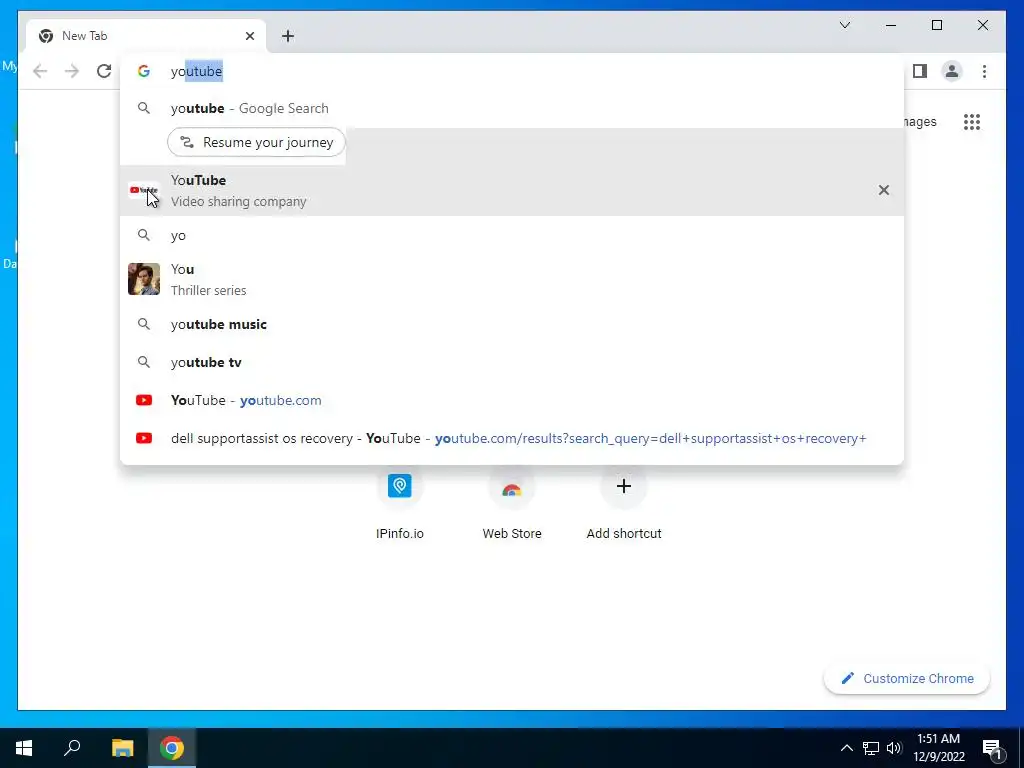Click the Chrome taskbar icon

click(x=172, y=748)
